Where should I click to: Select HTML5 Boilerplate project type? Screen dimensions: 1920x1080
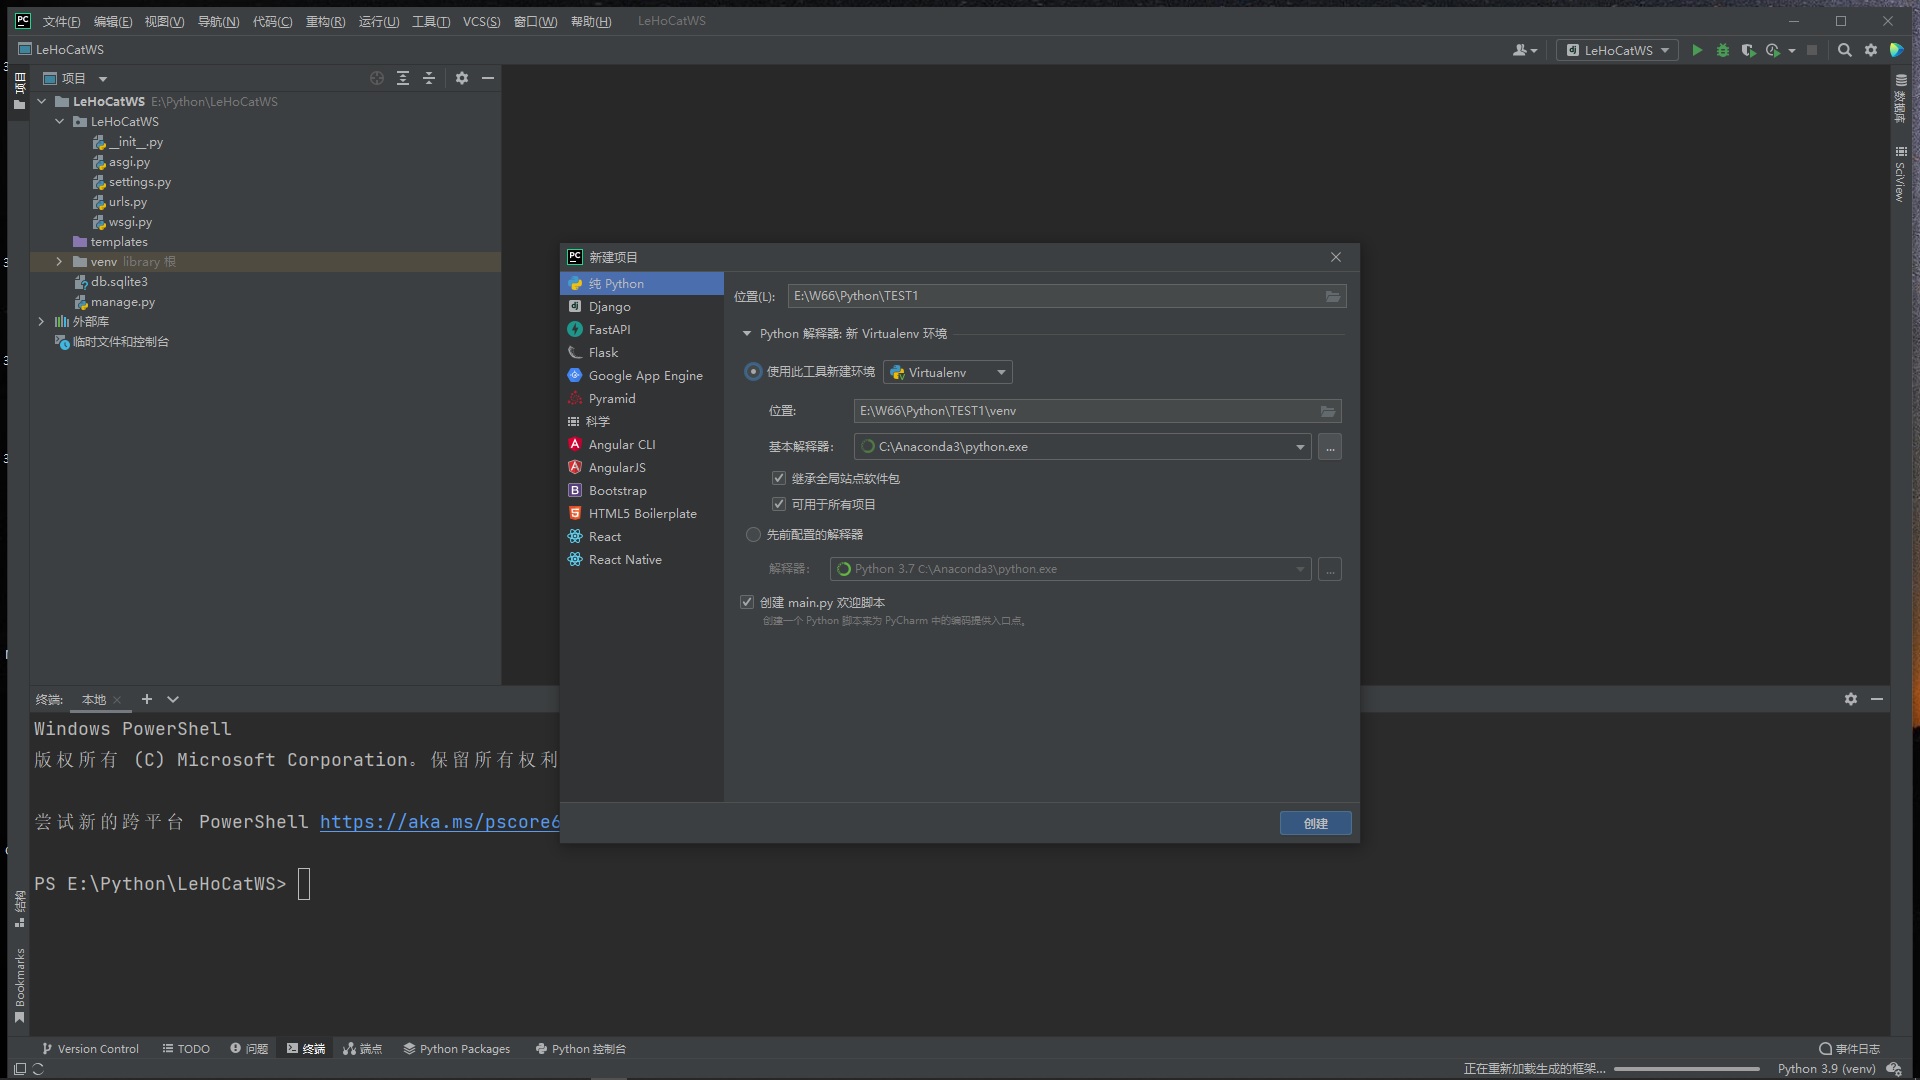click(x=642, y=514)
